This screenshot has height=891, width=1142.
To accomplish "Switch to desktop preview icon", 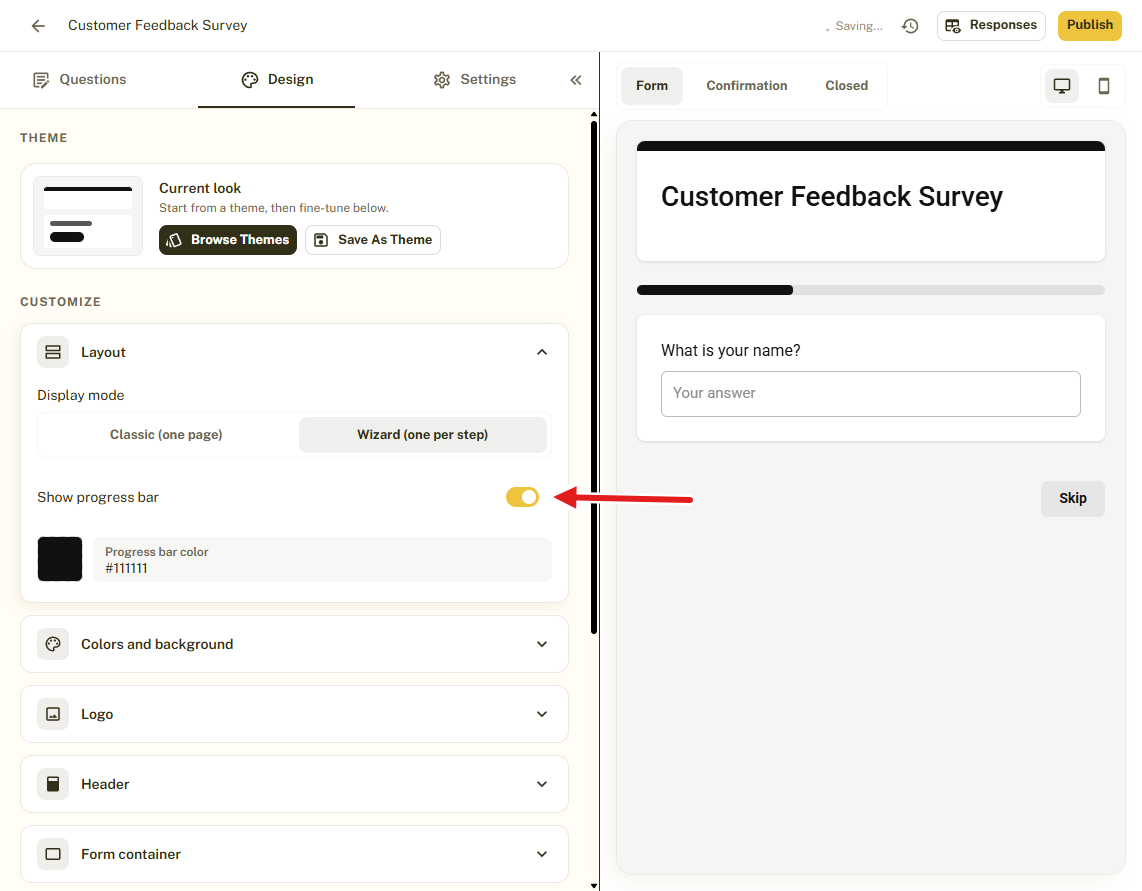I will click(x=1062, y=85).
